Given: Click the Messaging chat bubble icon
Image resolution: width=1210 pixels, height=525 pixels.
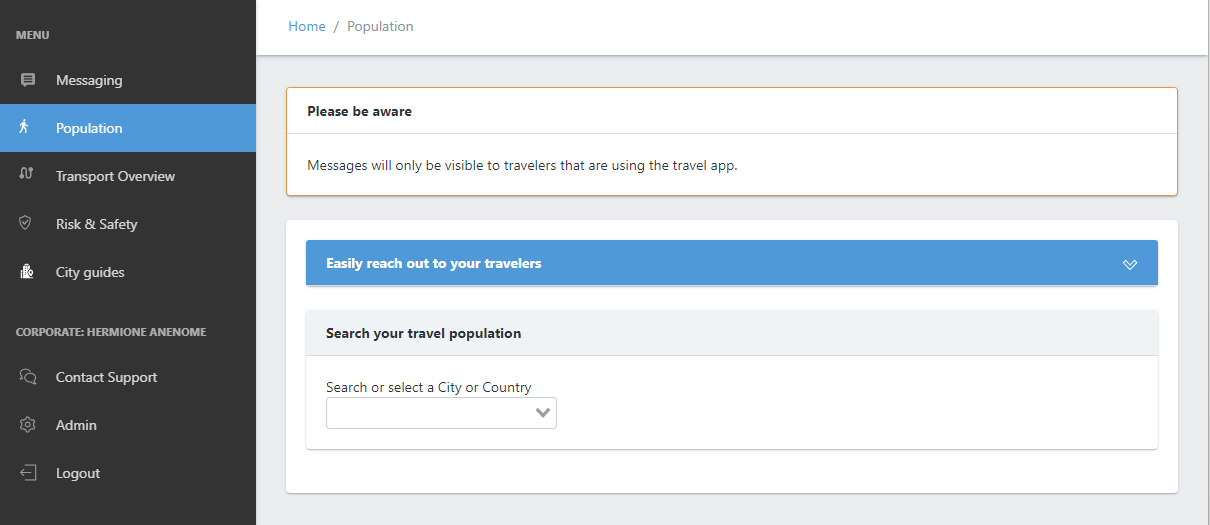Looking at the screenshot, I should tap(28, 80).
